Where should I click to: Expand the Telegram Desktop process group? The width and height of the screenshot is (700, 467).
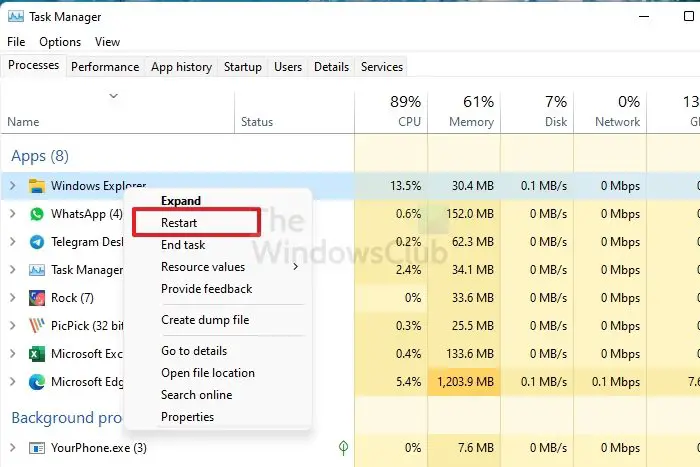coord(12,242)
